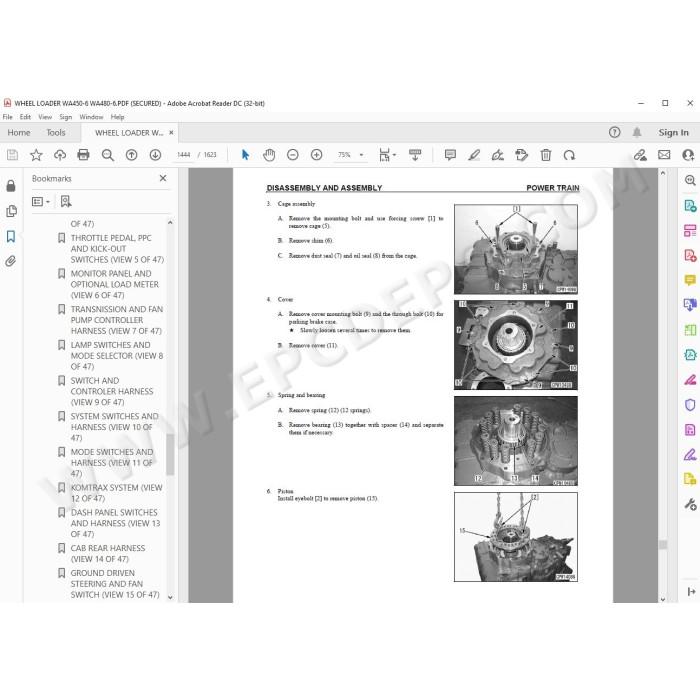This screenshot has width=700, height=700.
Task: Expand the bookmarks options menu
Action: click(x=41, y=202)
